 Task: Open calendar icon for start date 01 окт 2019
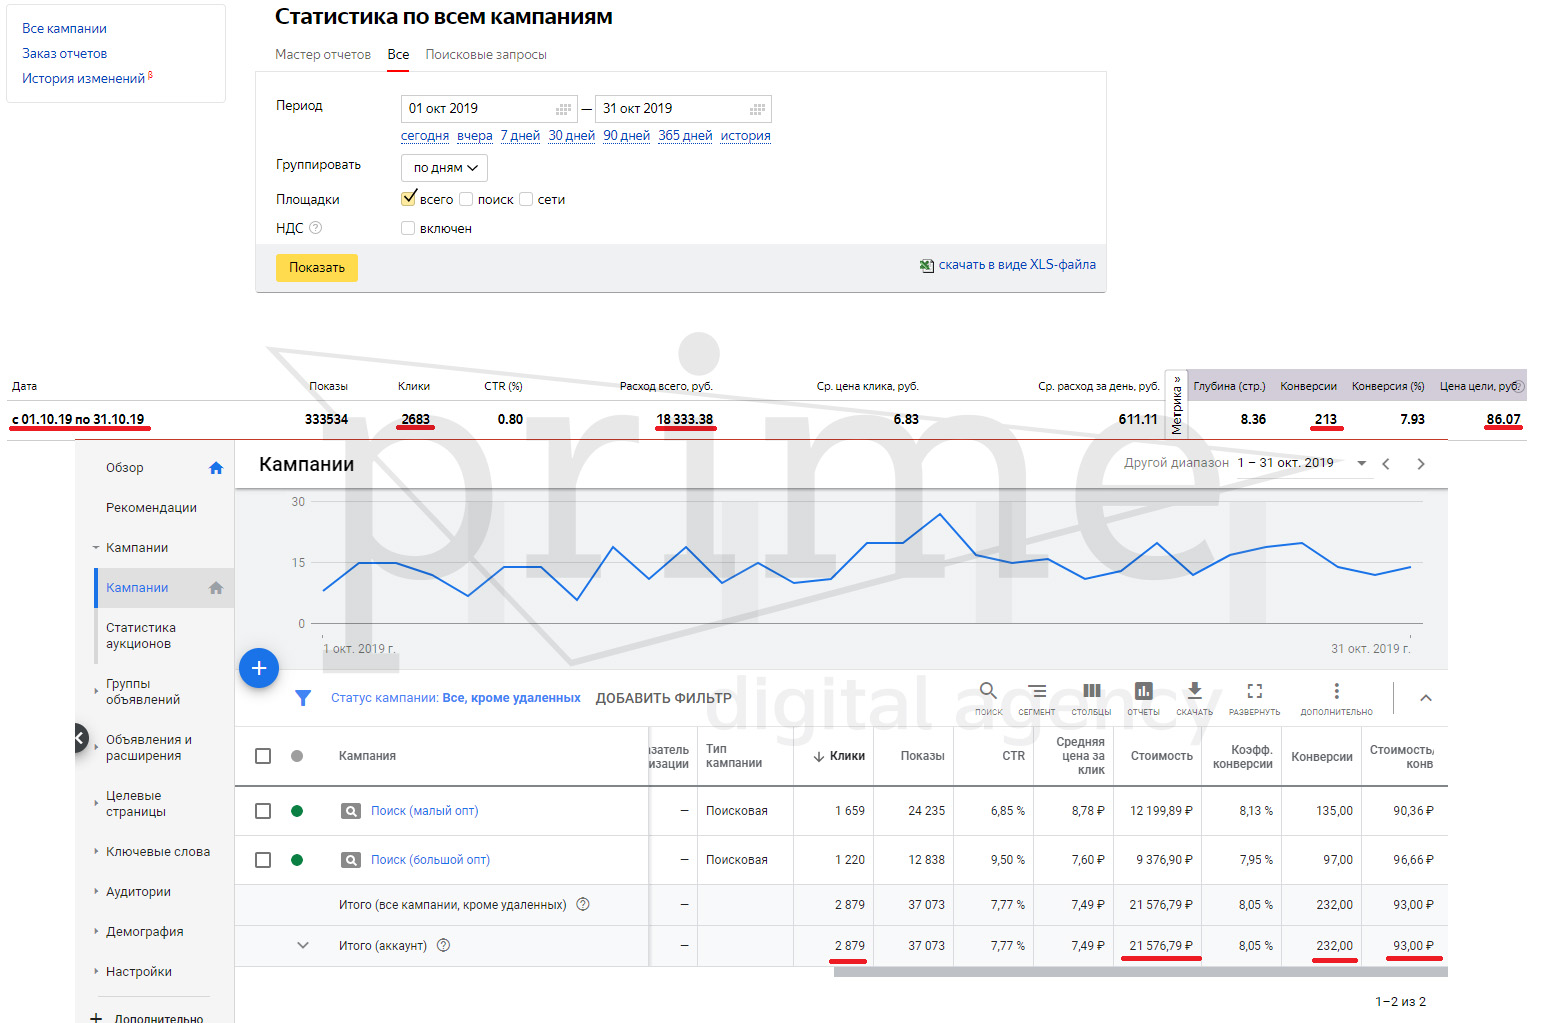tap(563, 109)
